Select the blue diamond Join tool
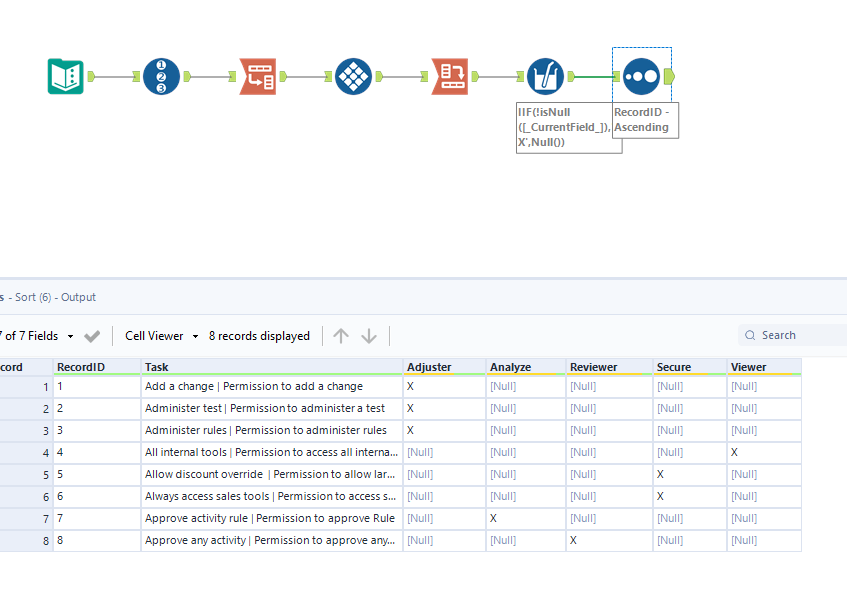The width and height of the screenshot is (847, 602). point(353,76)
